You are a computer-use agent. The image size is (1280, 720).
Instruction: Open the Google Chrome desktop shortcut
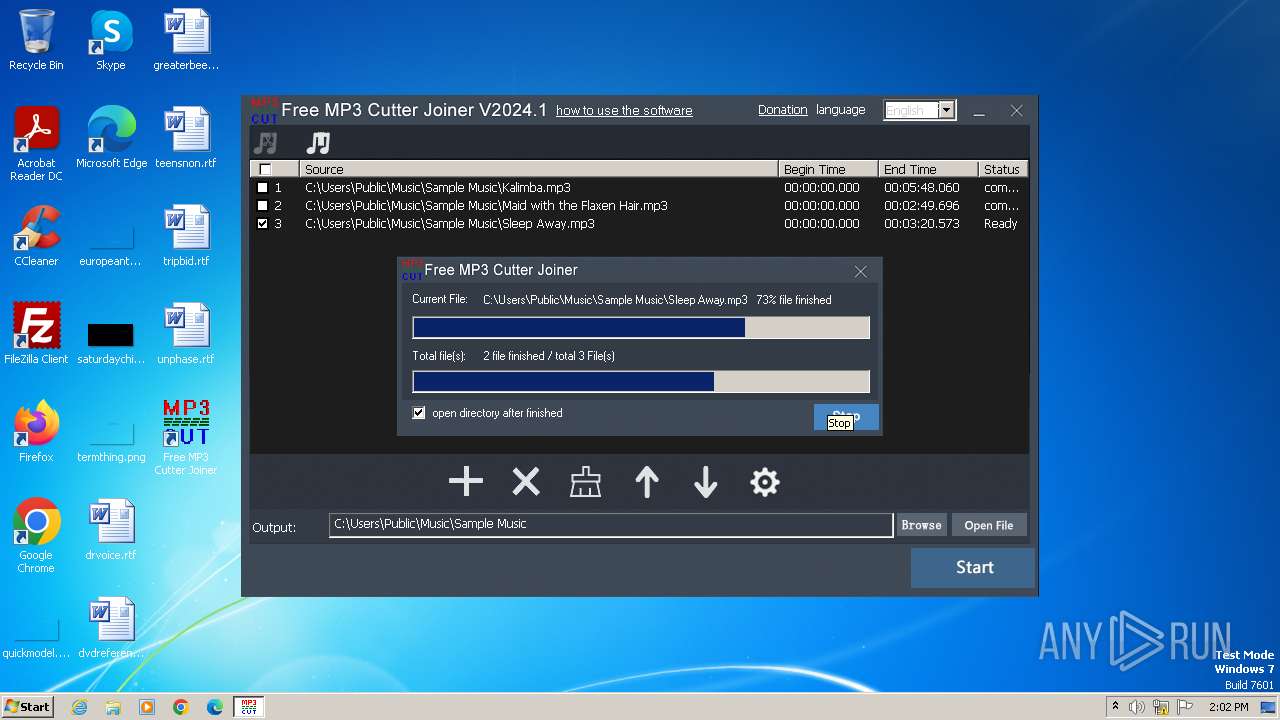(36, 536)
